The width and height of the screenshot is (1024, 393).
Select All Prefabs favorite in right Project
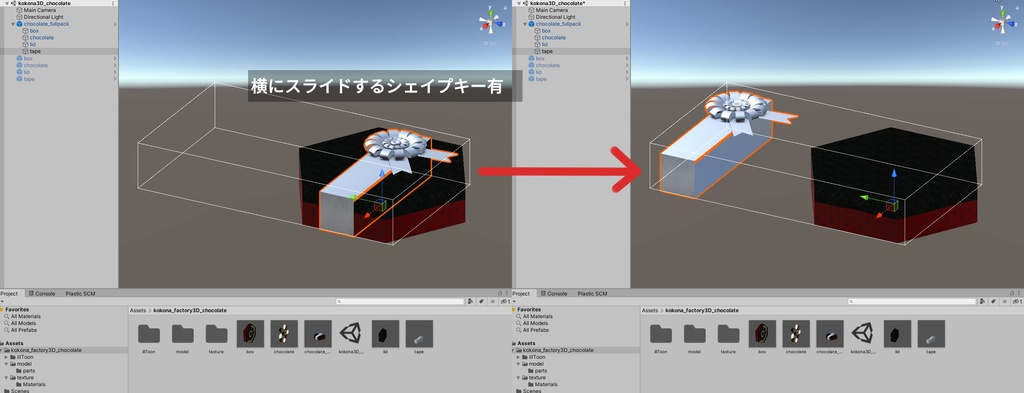tap(536, 330)
